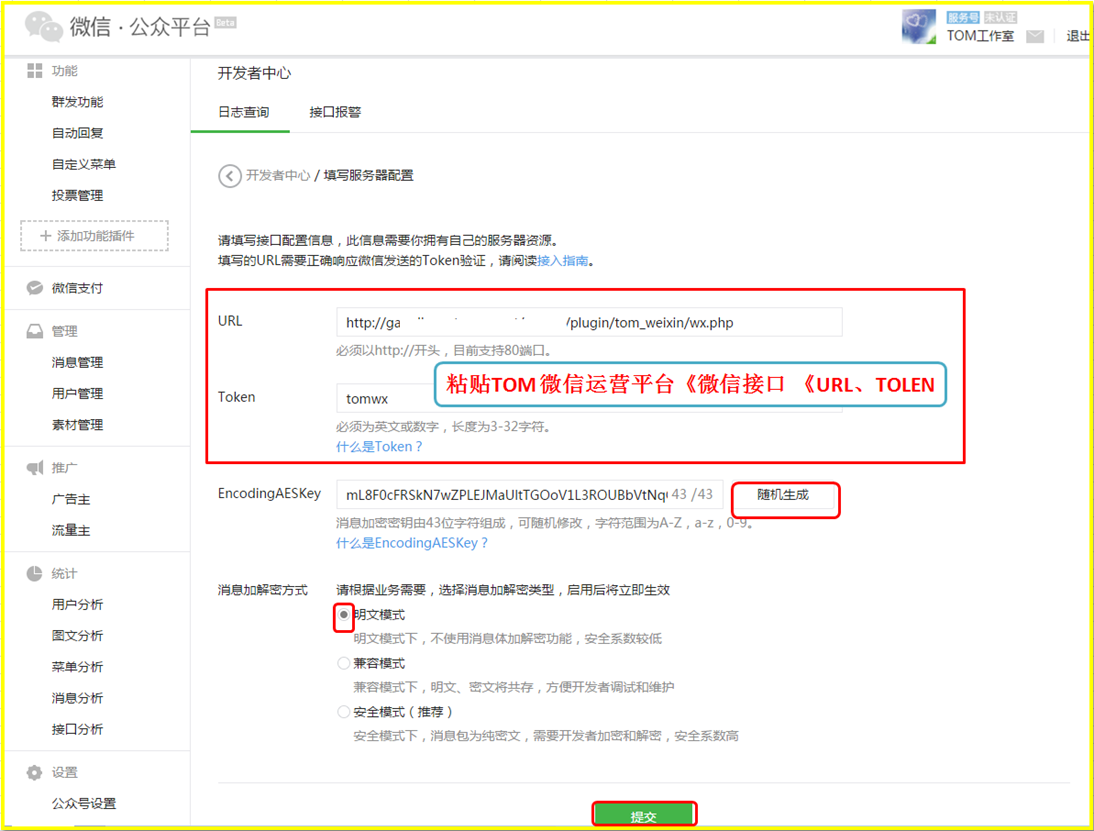Open 菜单分析 in the sidebar
1094x831 pixels.
[77, 667]
